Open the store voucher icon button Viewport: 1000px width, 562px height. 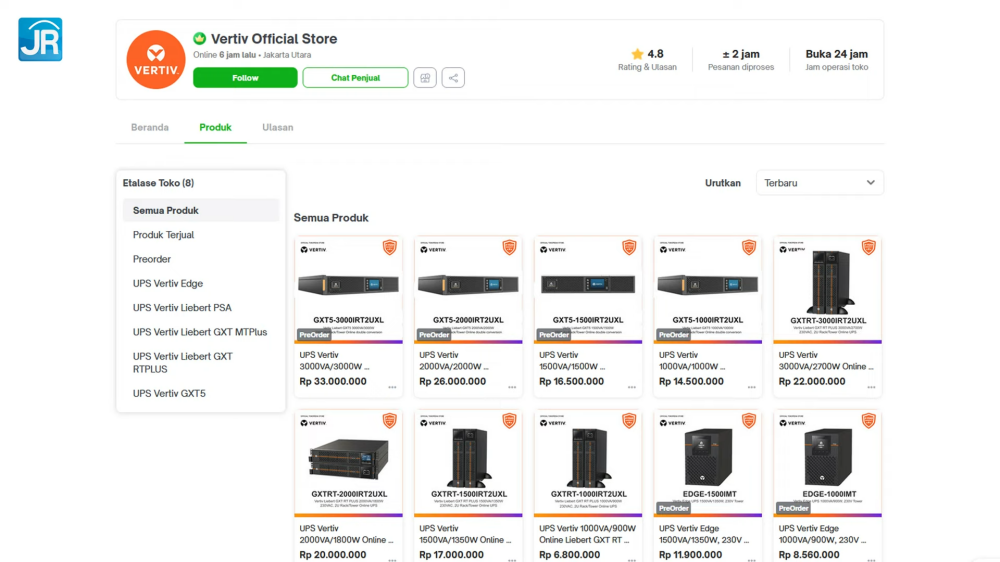tap(425, 78)
